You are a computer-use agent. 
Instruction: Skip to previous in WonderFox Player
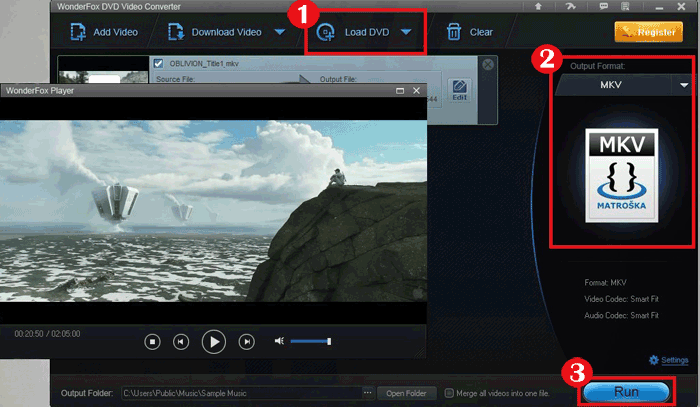[181, 342]
